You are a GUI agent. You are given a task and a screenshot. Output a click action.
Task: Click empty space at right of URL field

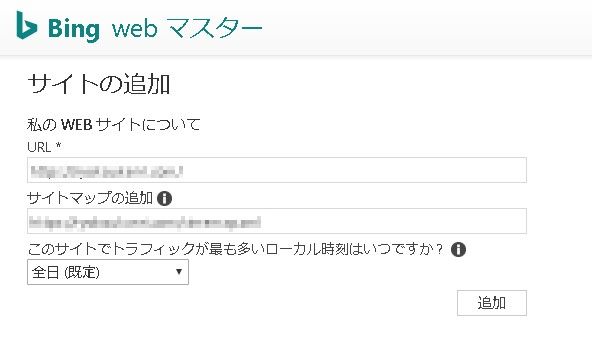tap(355, 170)
